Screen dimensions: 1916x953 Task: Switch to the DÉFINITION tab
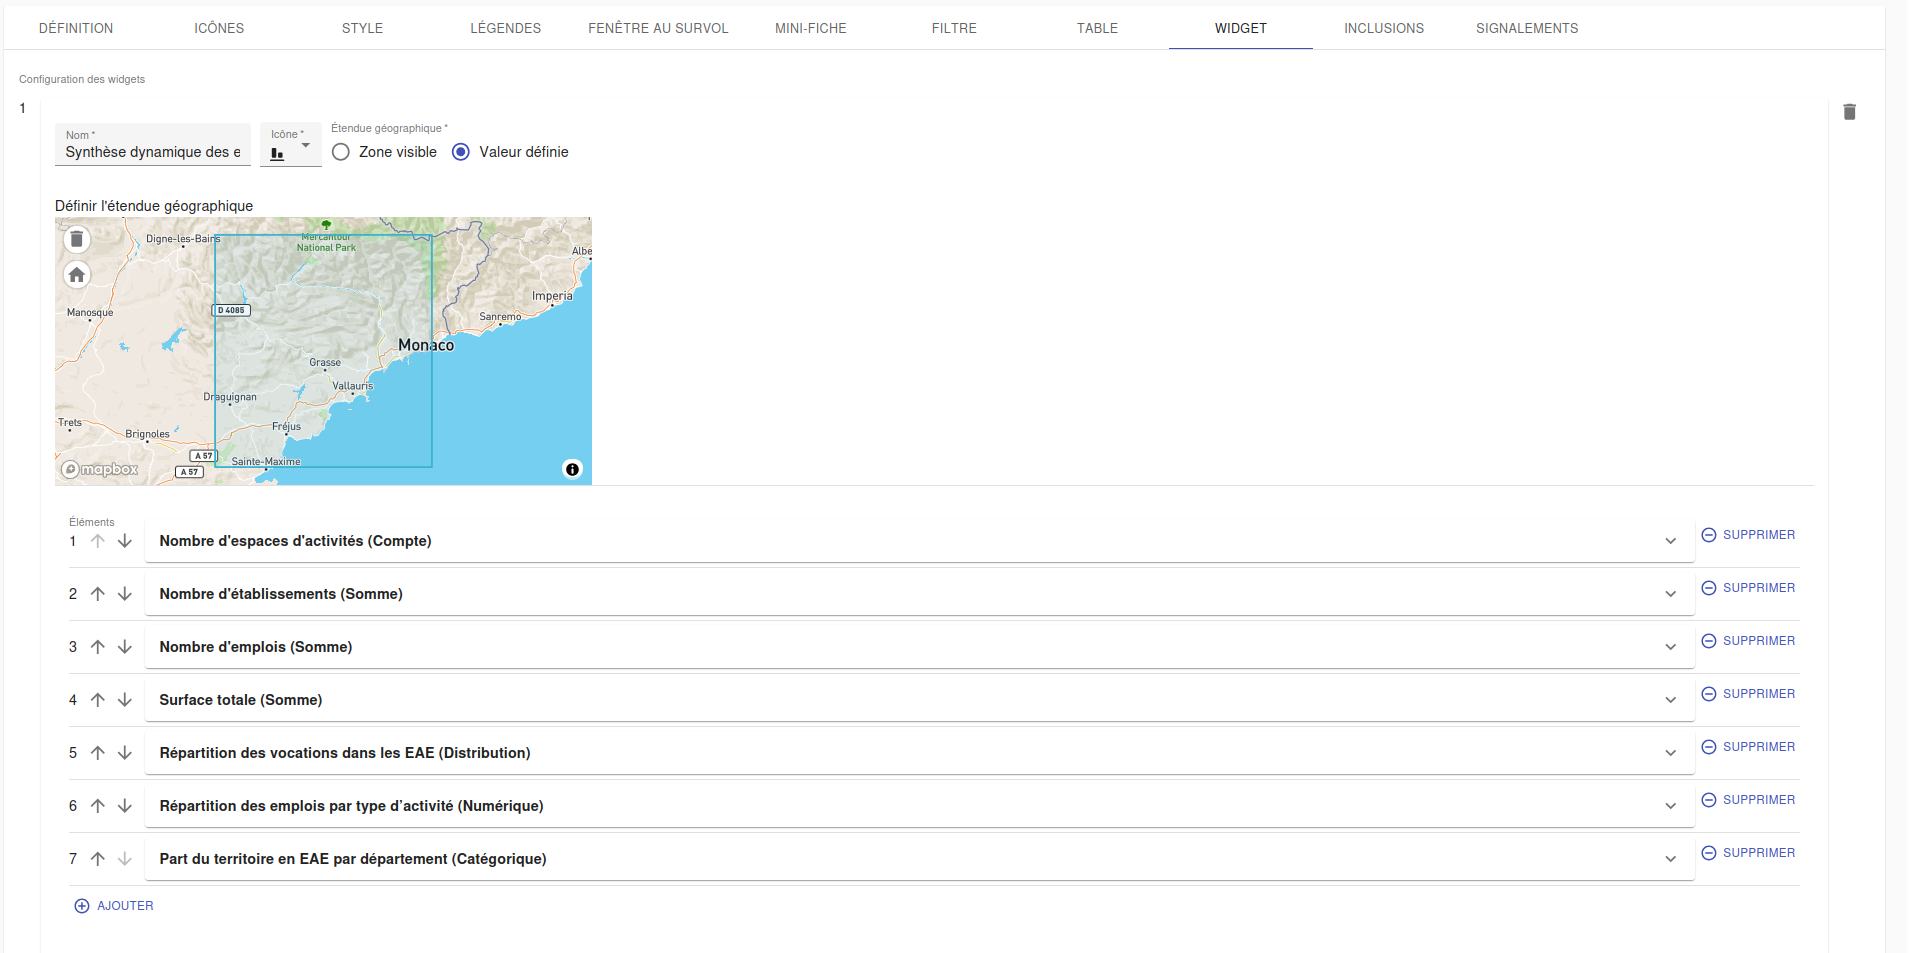click(x=76, y=28)
